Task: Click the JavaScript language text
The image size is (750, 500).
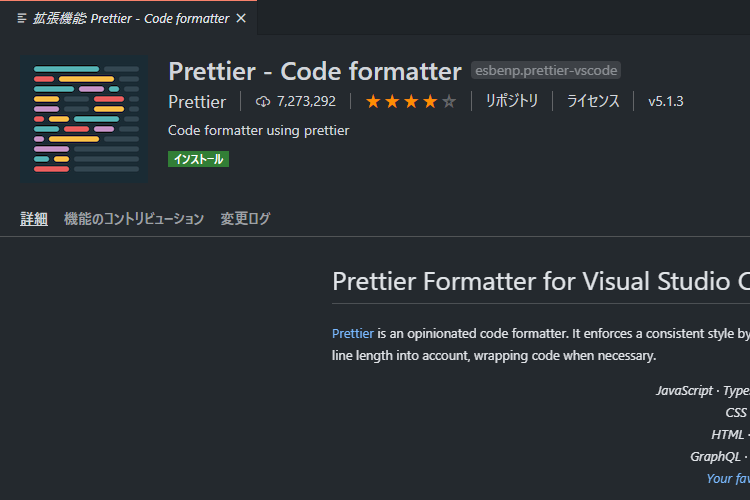Action: tap(684, 391)
